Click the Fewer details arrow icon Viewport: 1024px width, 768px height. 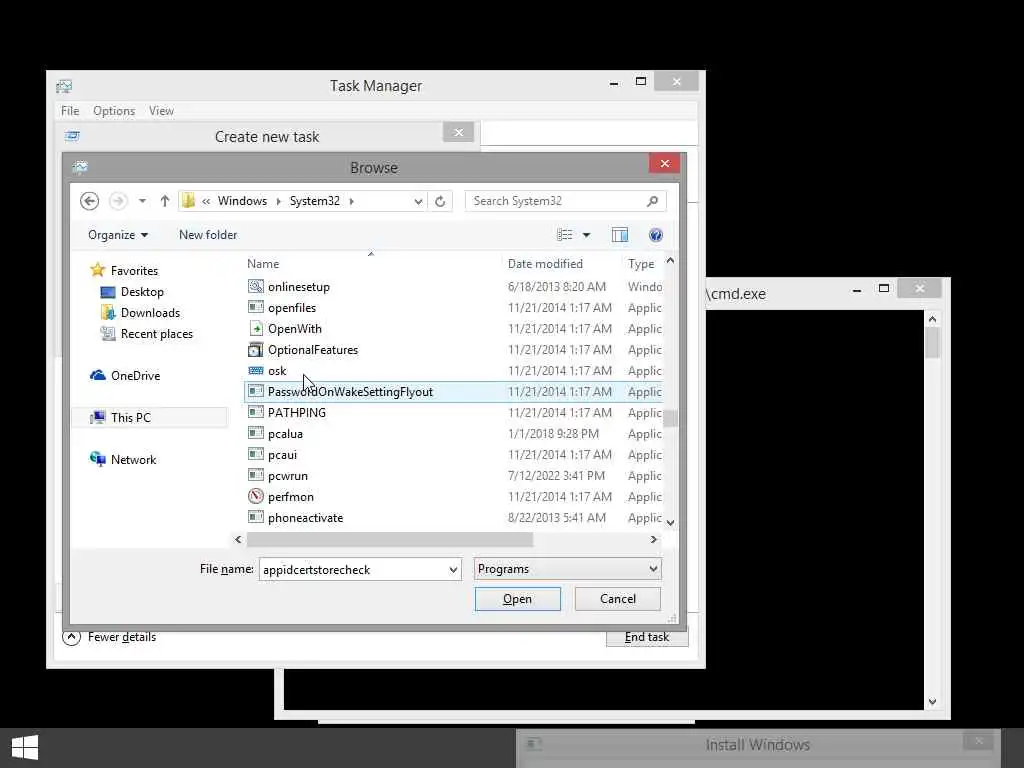pyautogui.click(x=71, y=637)
